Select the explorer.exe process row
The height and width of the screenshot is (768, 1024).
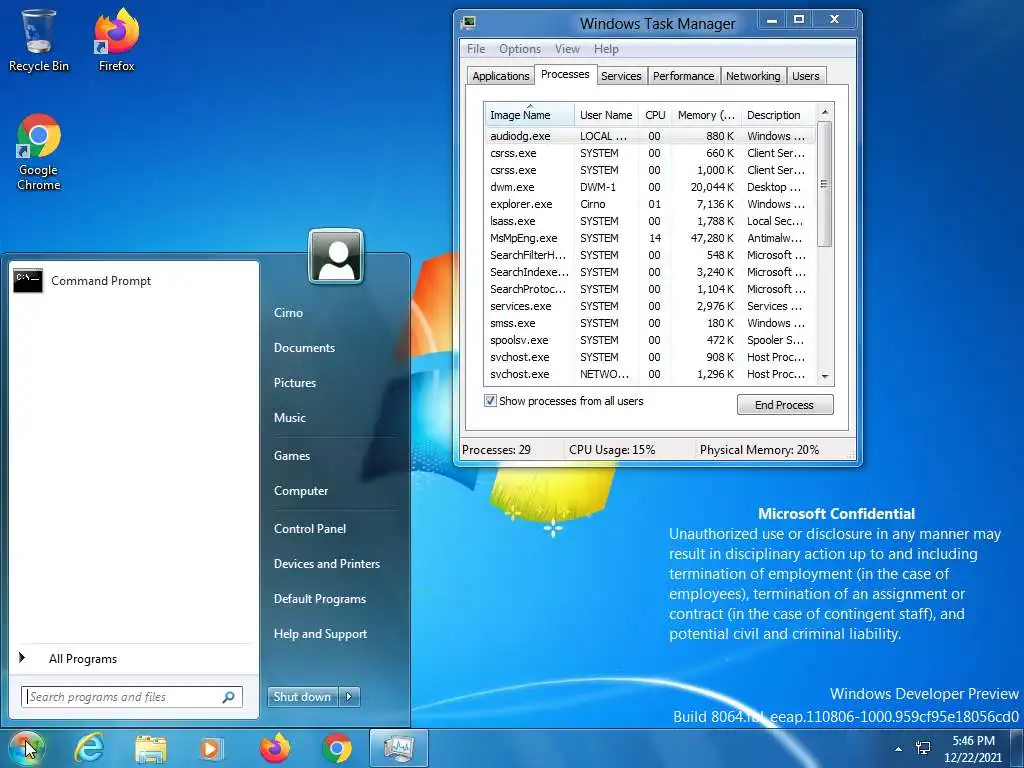click(x=650, y=204)
